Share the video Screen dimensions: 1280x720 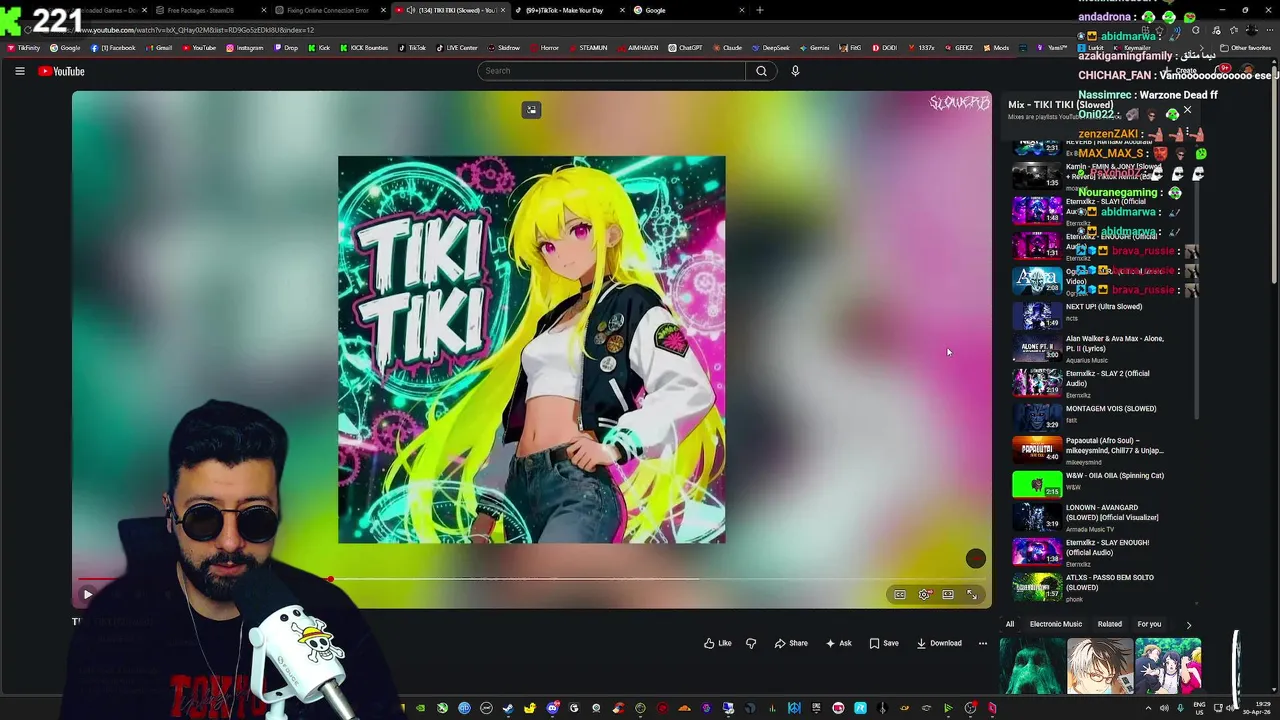click(x=791, y=643)
